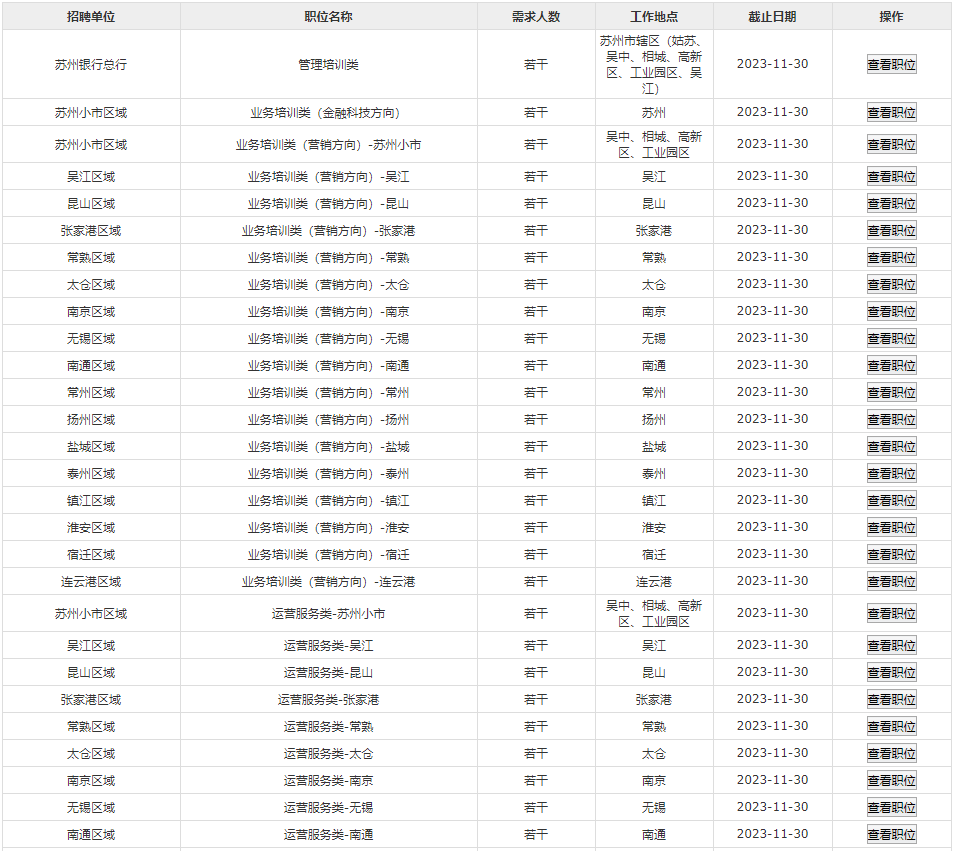The width and height of the screenshot is (955, 851).
Task: Click the 盐城区域 recruiting unit cell
Action: point(91,447)
